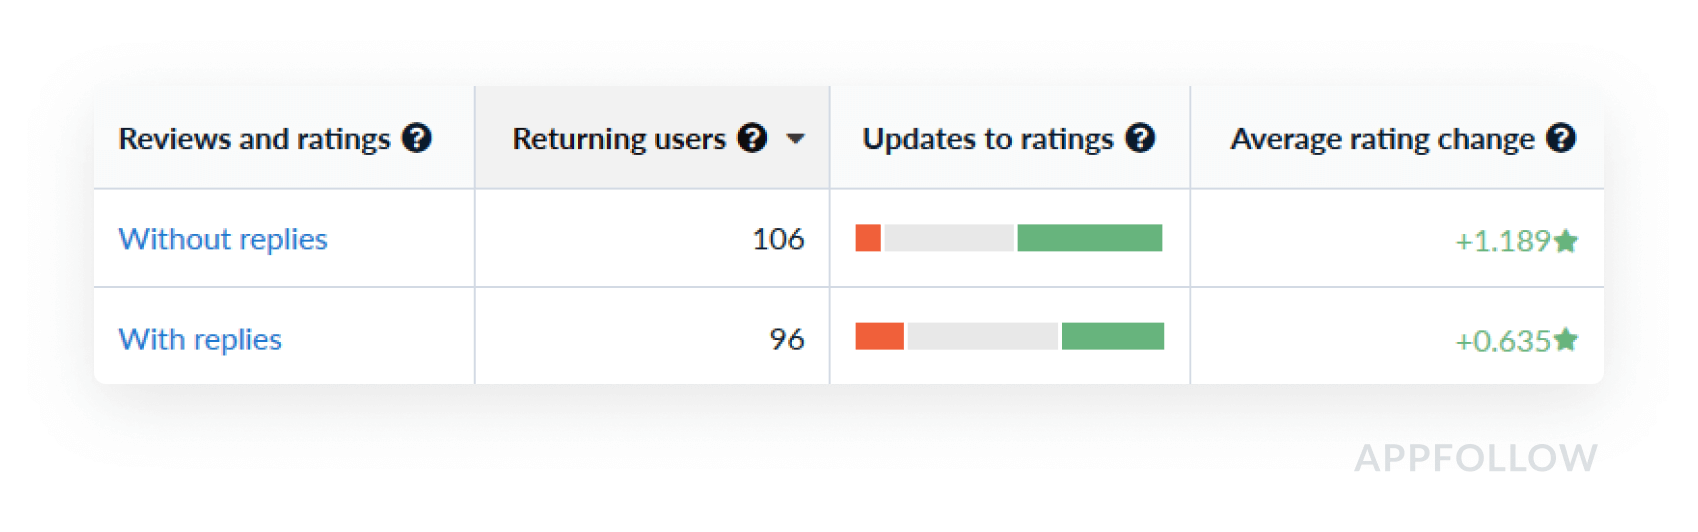The width and height of the screenshot is (1698, 532).
Task: Click green segment in Without replies bar
Action: [x=1090, y=238]
